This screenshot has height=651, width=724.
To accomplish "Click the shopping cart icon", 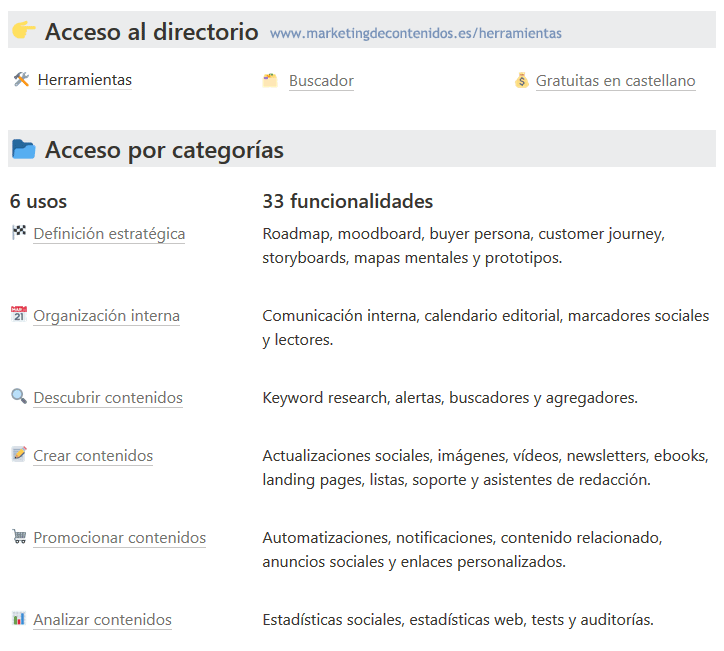I will 19,536.
